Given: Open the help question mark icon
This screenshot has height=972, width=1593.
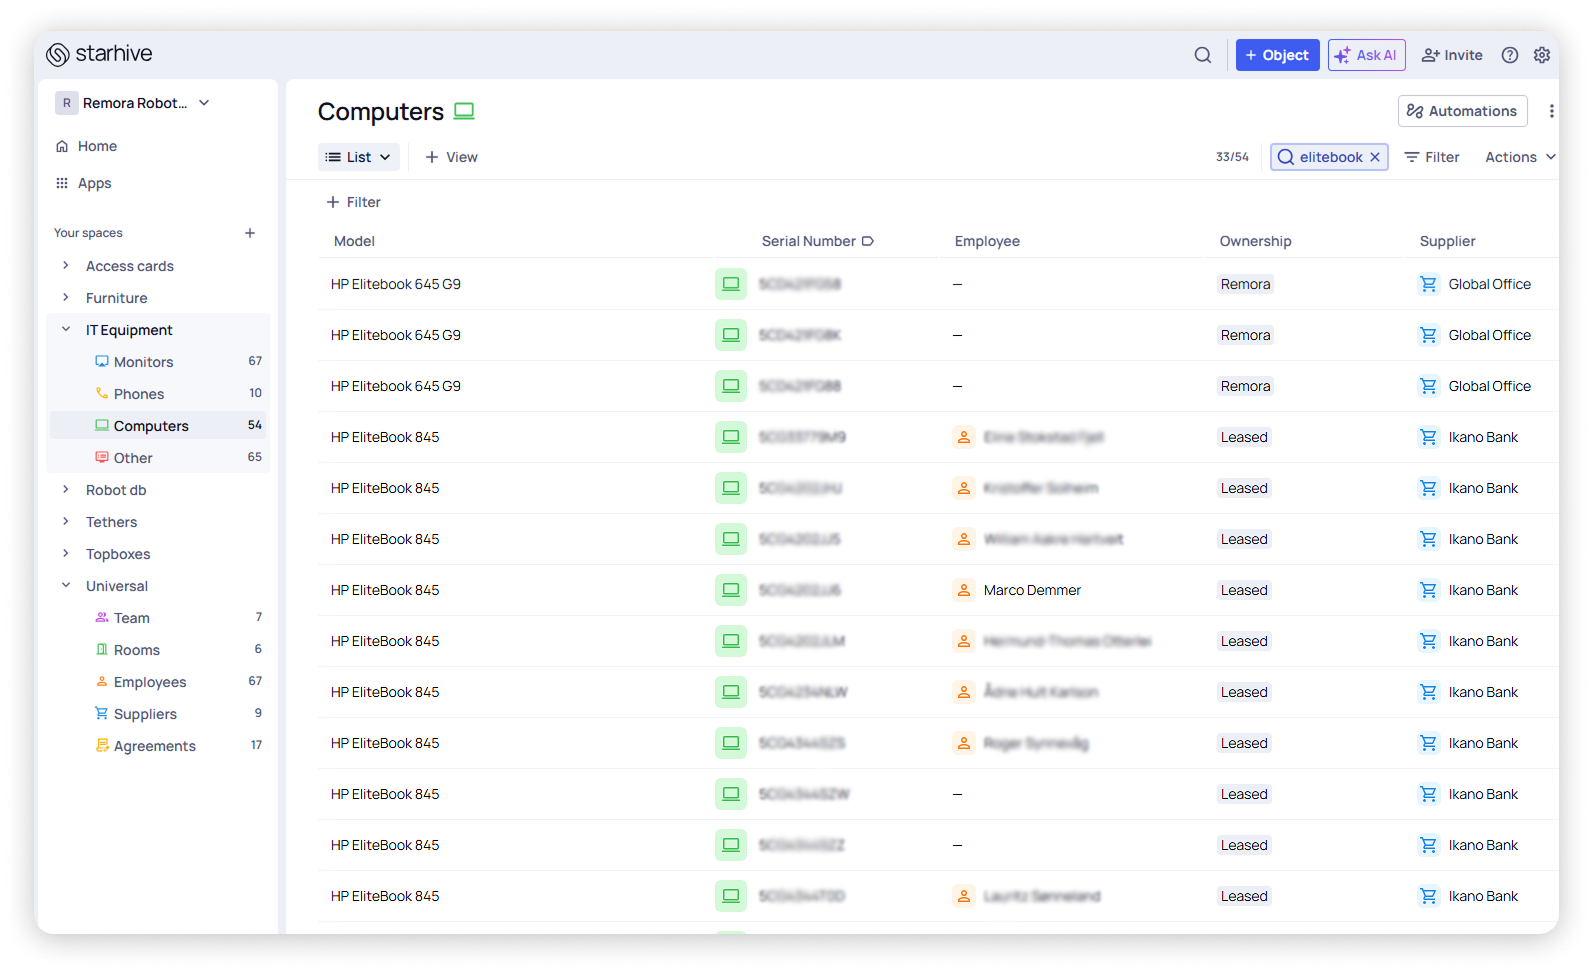Looking at the screenshot, I should pos(1509,55).
